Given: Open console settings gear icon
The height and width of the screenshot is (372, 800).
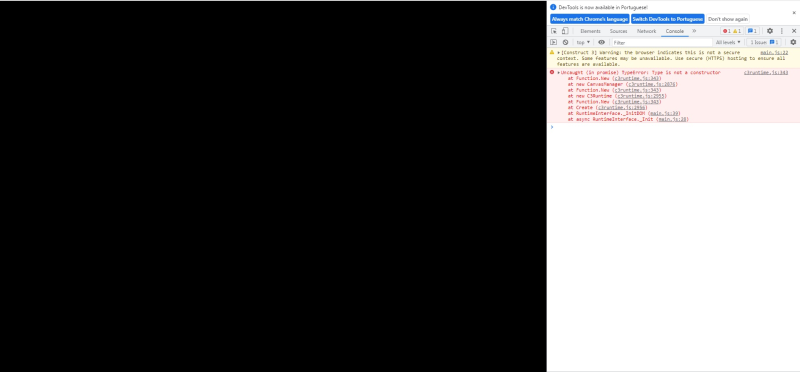Looking at the screenshot, I should point(793,42).
